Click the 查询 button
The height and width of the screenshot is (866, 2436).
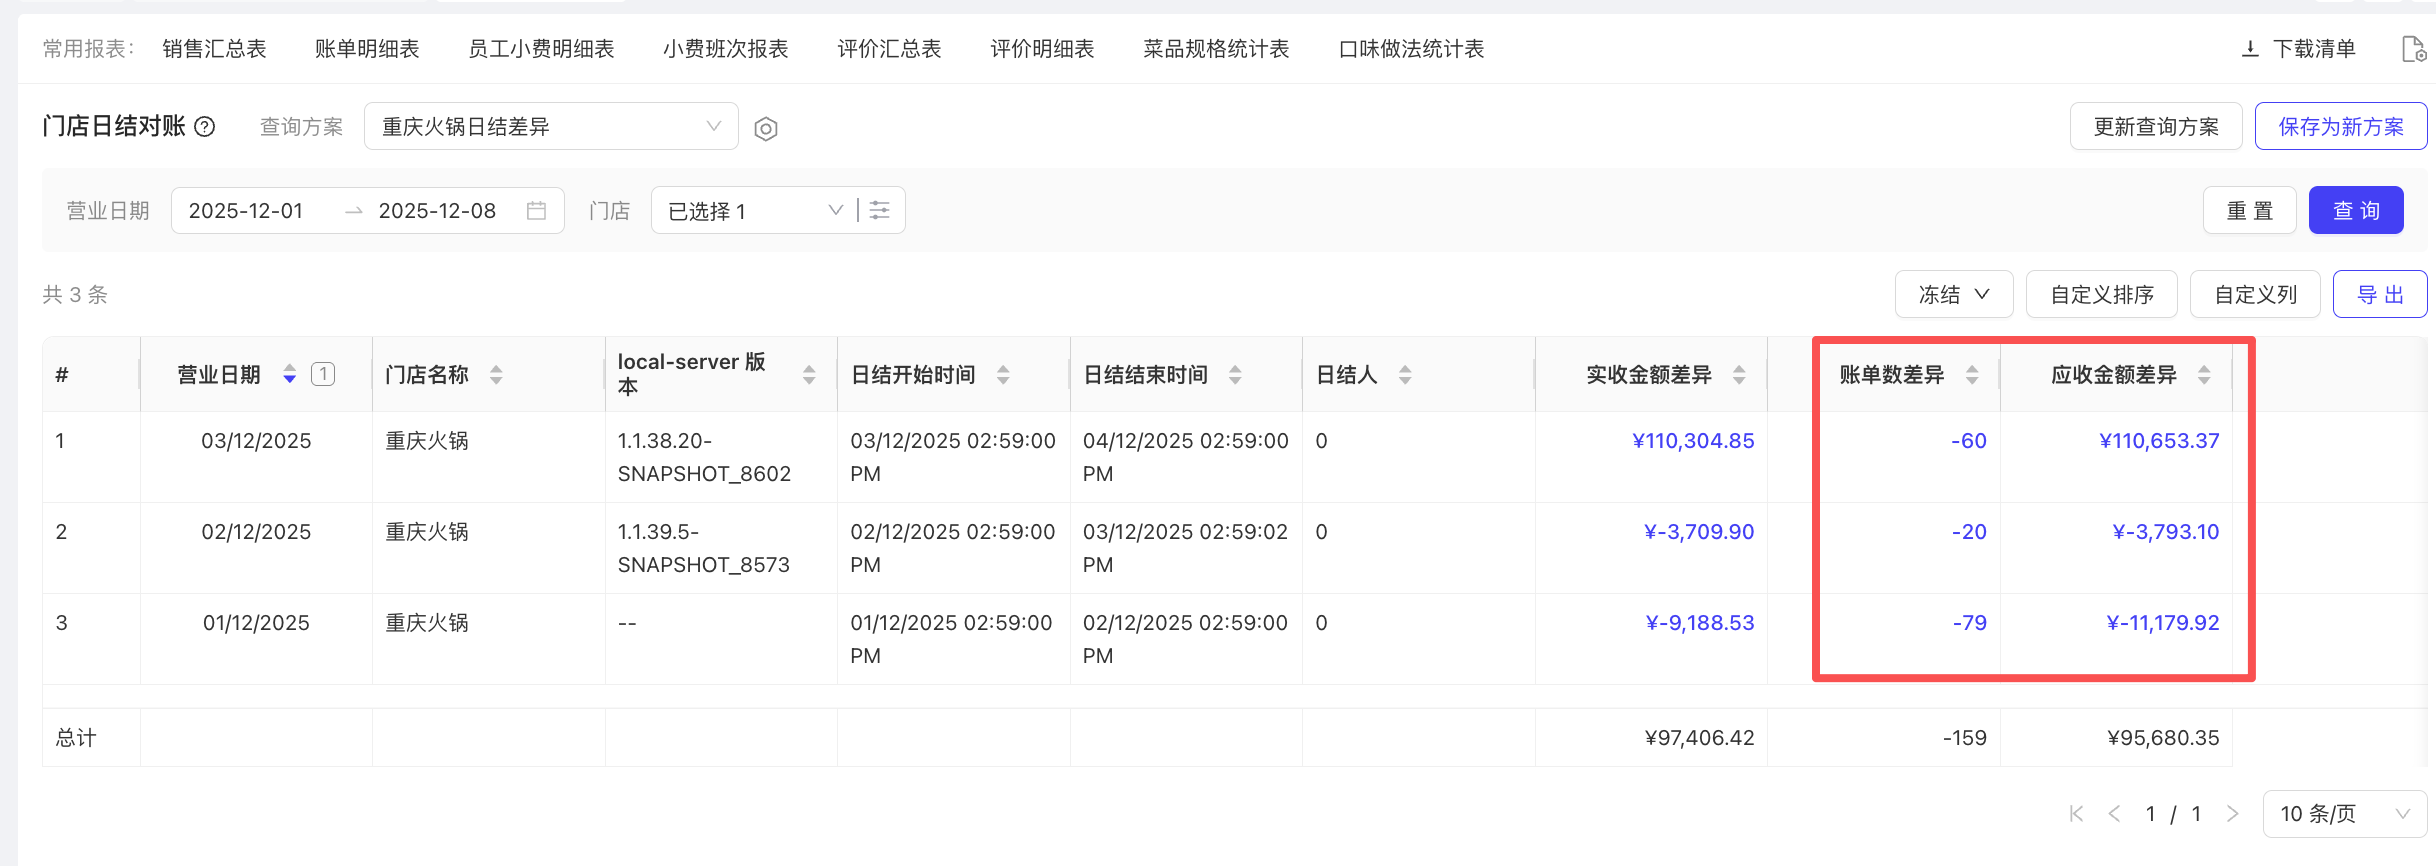2355,211
